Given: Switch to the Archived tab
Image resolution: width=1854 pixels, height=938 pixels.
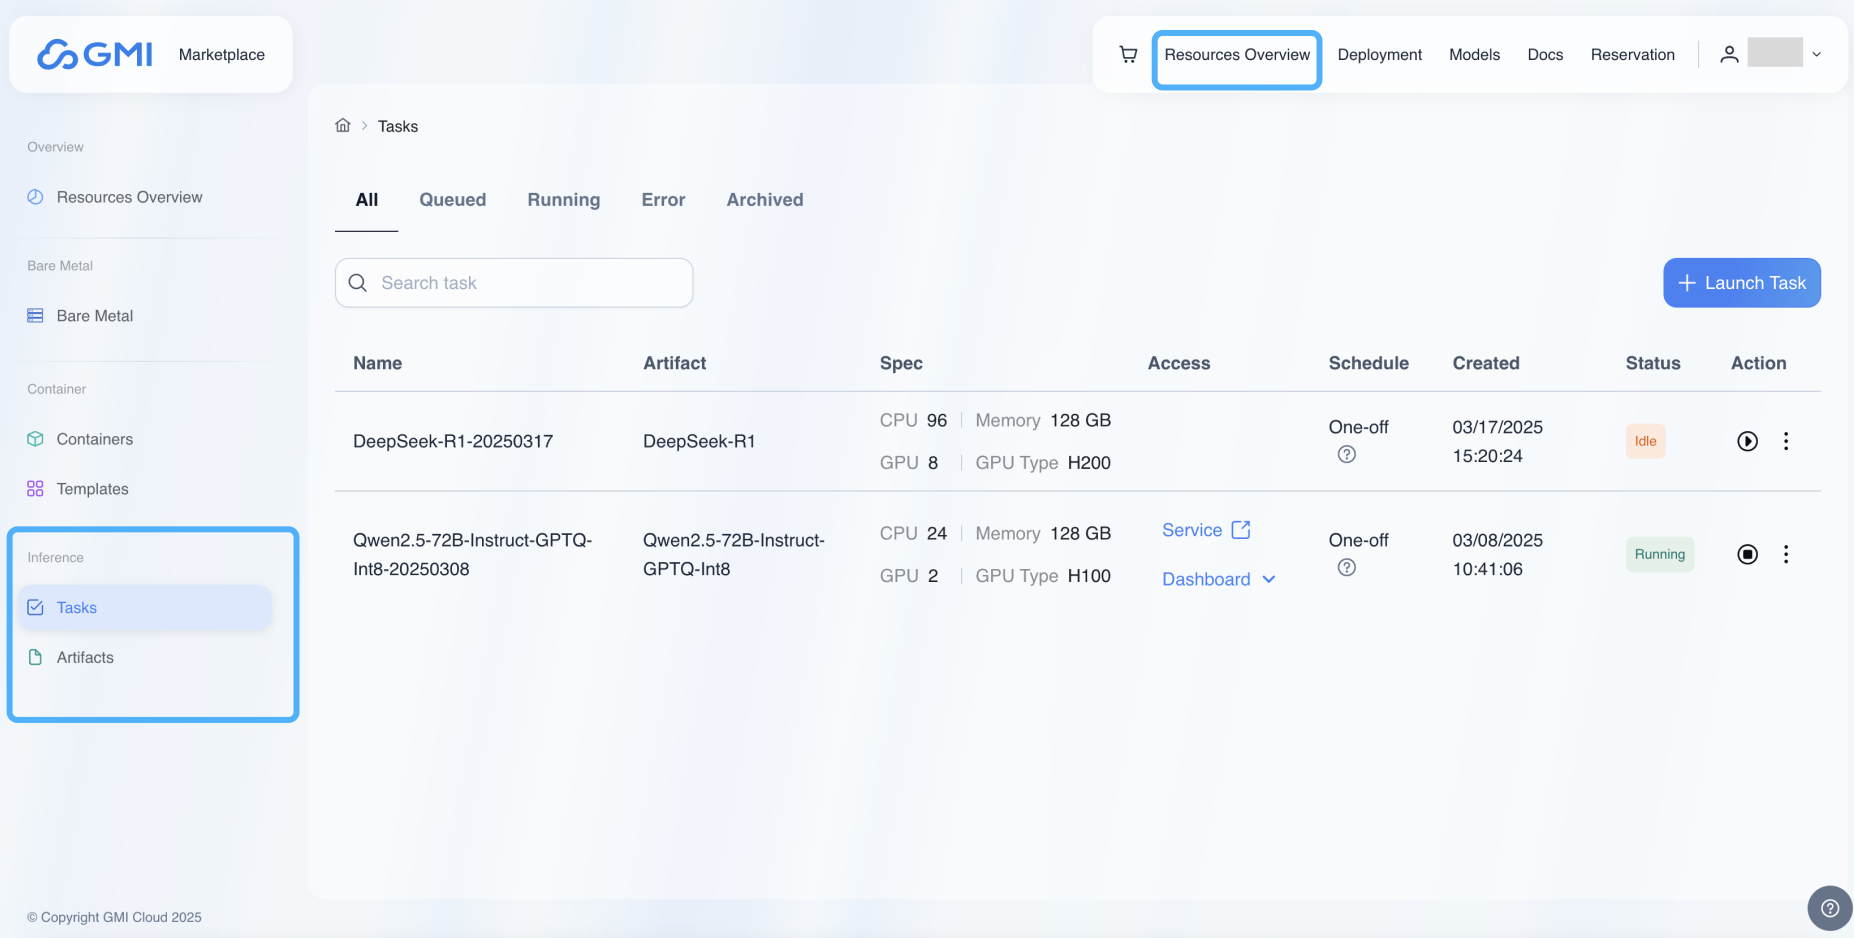Looking at the screenshot, I should 765,200.
